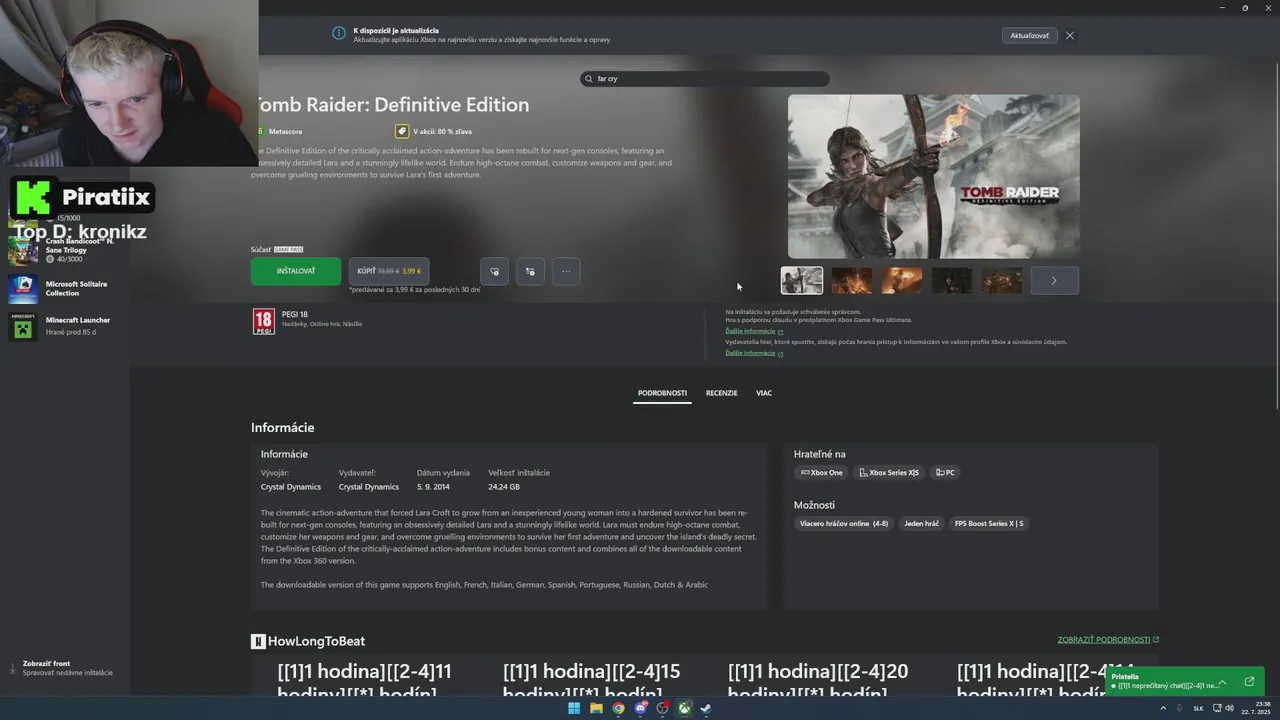Open Minecraft Launcher sidebar icon
The image size is (1280, 720).
coord(23,326)
